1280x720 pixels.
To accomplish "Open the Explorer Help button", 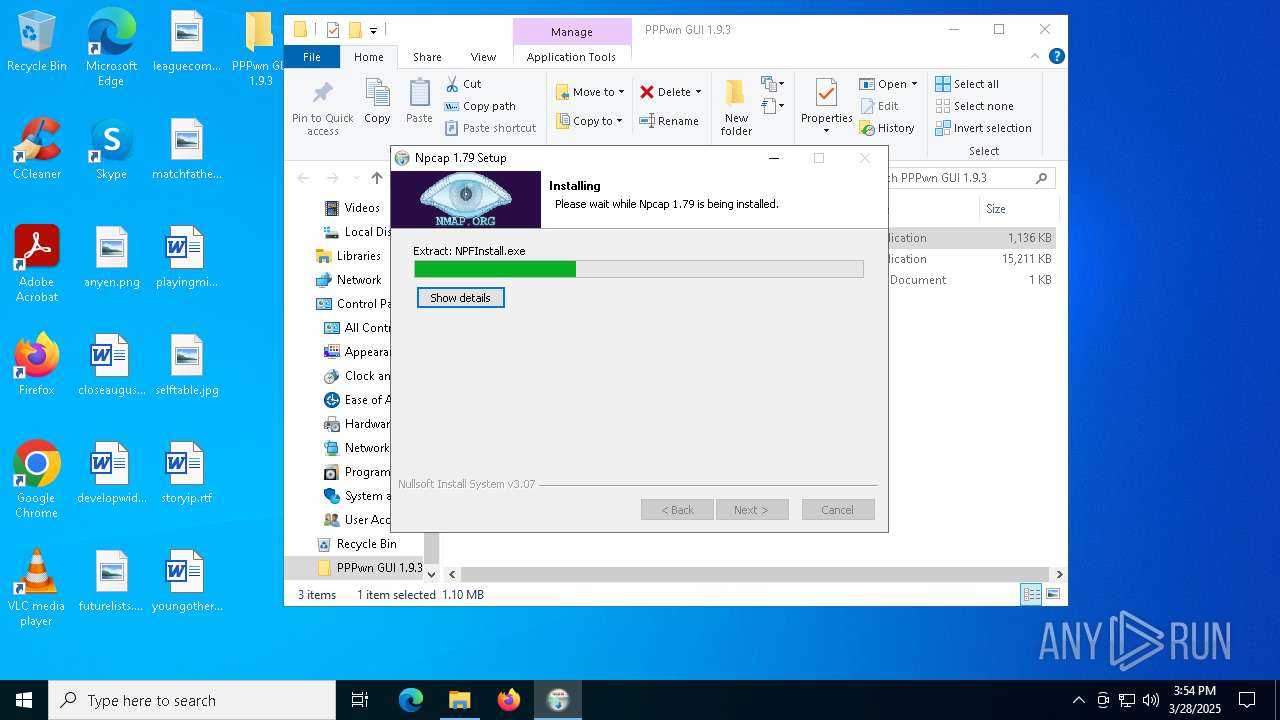I will [1057, 57].
